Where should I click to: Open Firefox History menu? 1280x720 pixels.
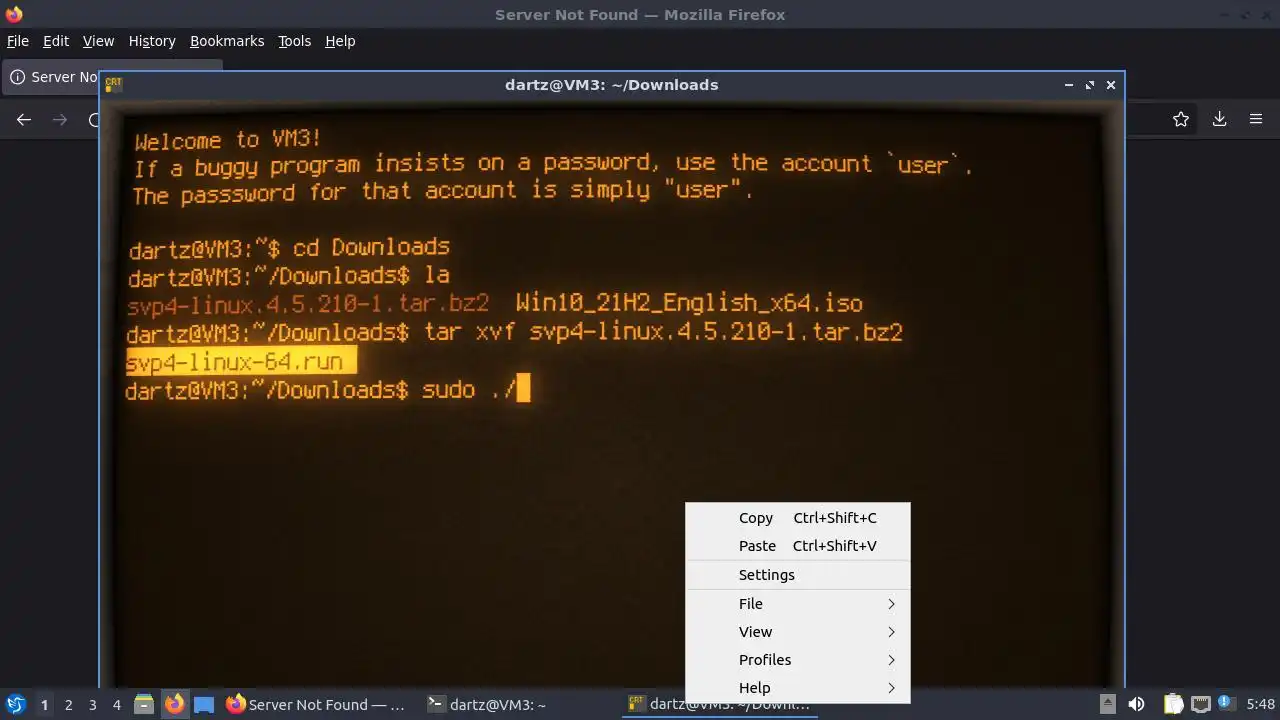click(x=152, y=41)
